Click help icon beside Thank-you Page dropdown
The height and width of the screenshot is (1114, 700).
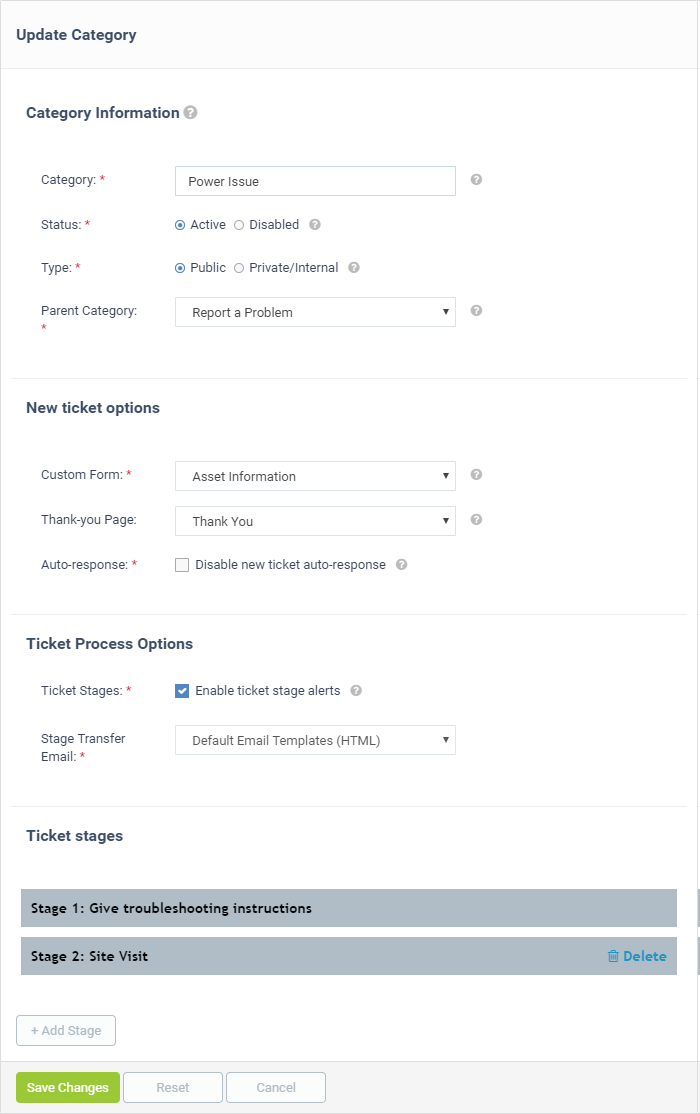pos(476,519)
